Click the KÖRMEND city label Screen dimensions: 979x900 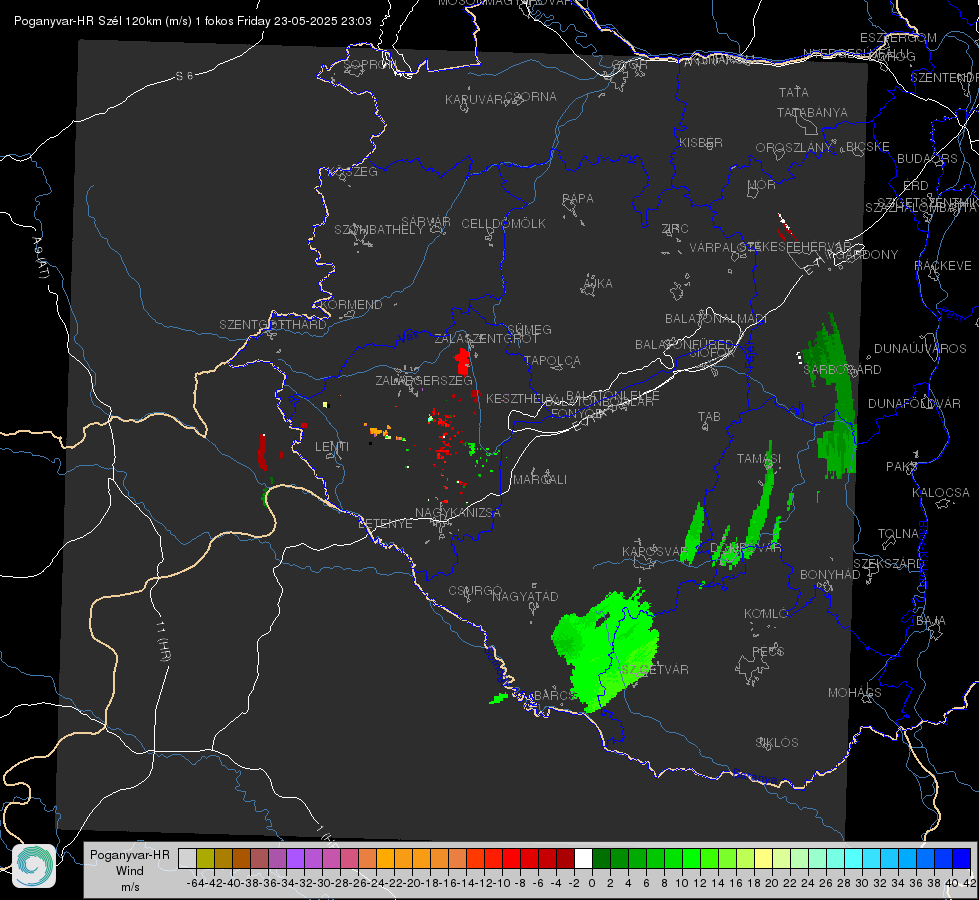click(350, 305)
